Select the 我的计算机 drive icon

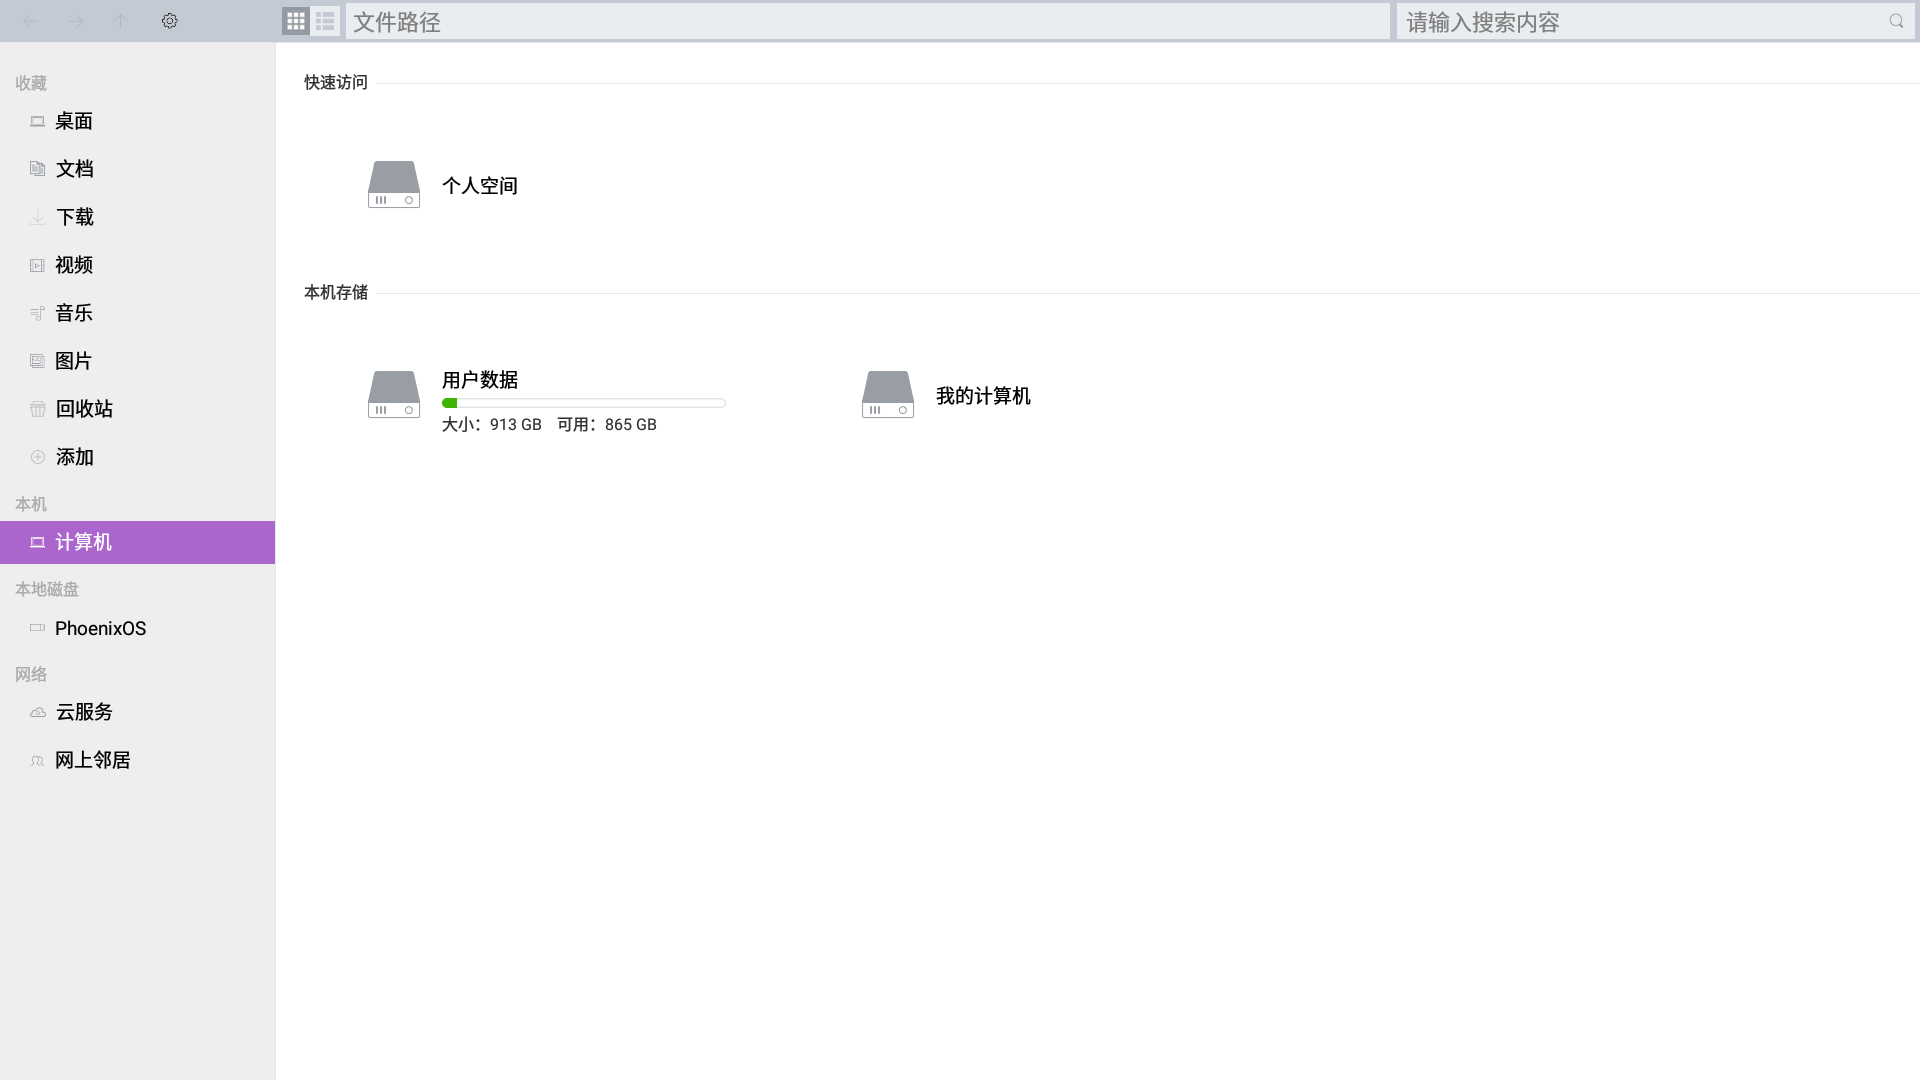click(x=888, y=395)
